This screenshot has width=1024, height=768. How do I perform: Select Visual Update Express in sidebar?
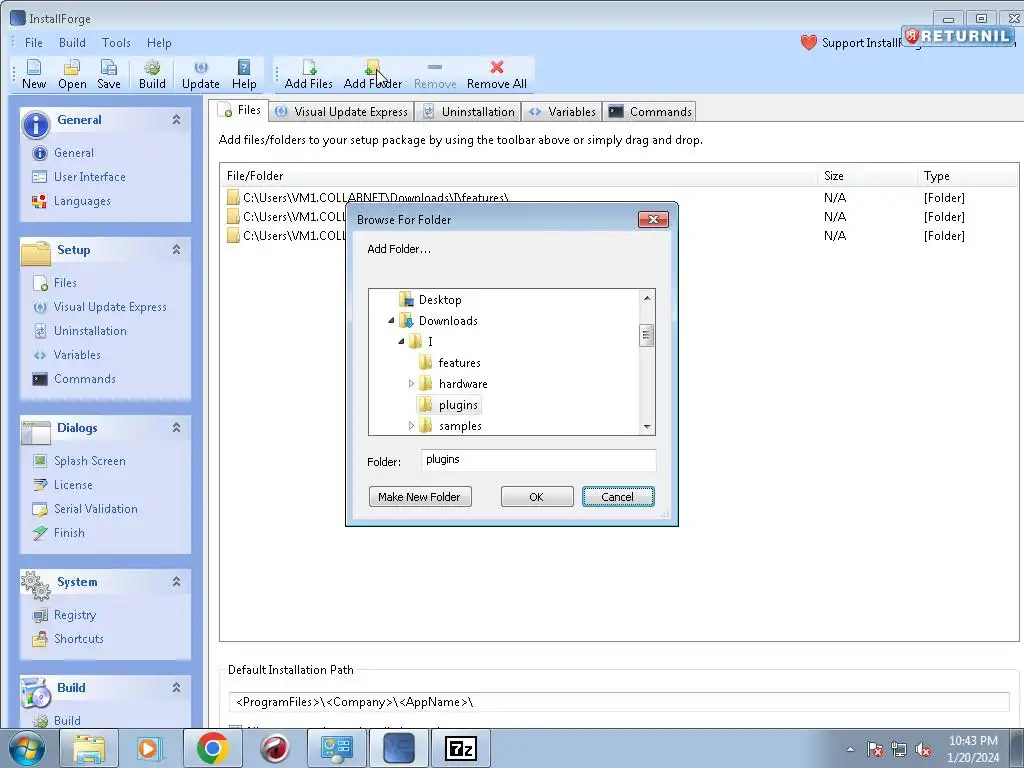tap(110, 307)
